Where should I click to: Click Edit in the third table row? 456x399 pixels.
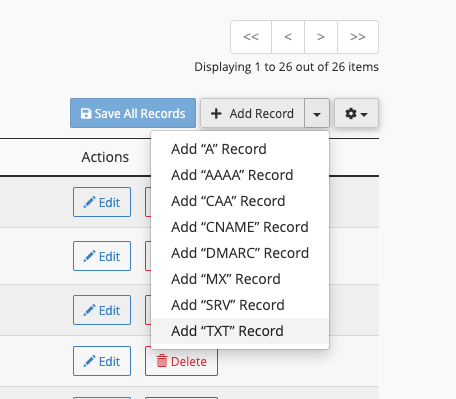tap(102, 310)
